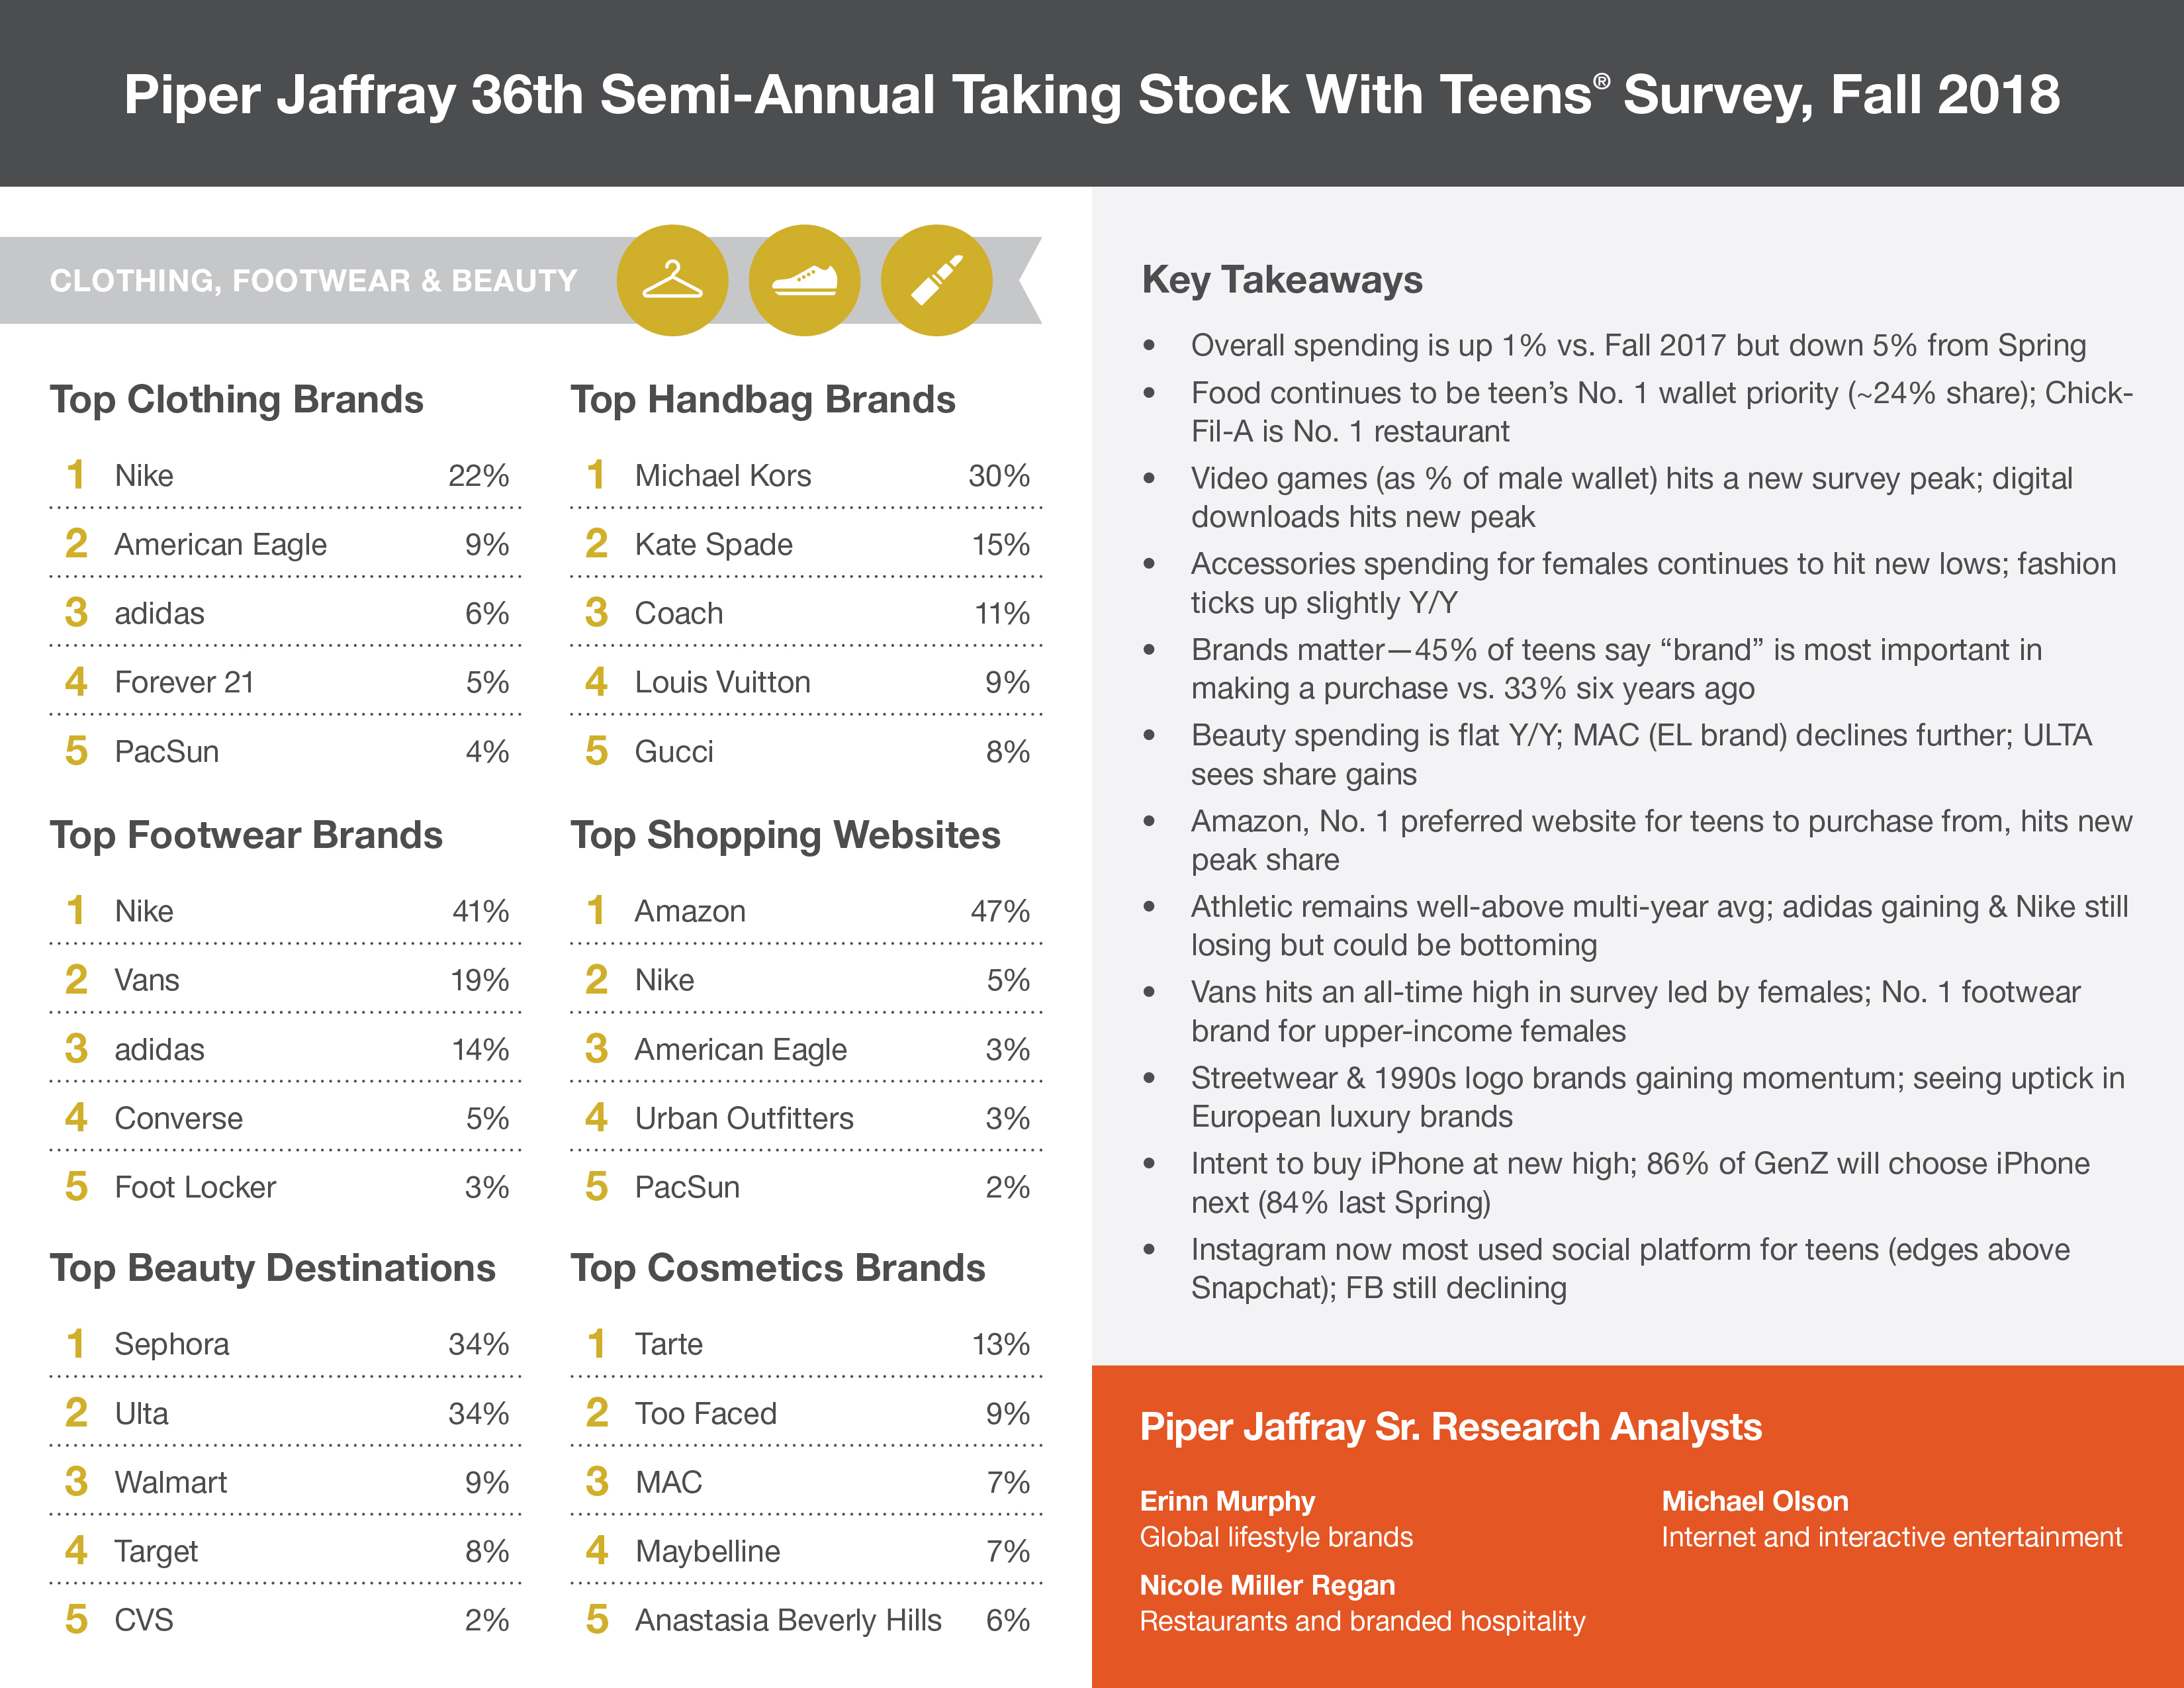This screenshot has height=1688, width=2184.
Task: Click Michael Kors in handbag brands
Action: (723, 476)
